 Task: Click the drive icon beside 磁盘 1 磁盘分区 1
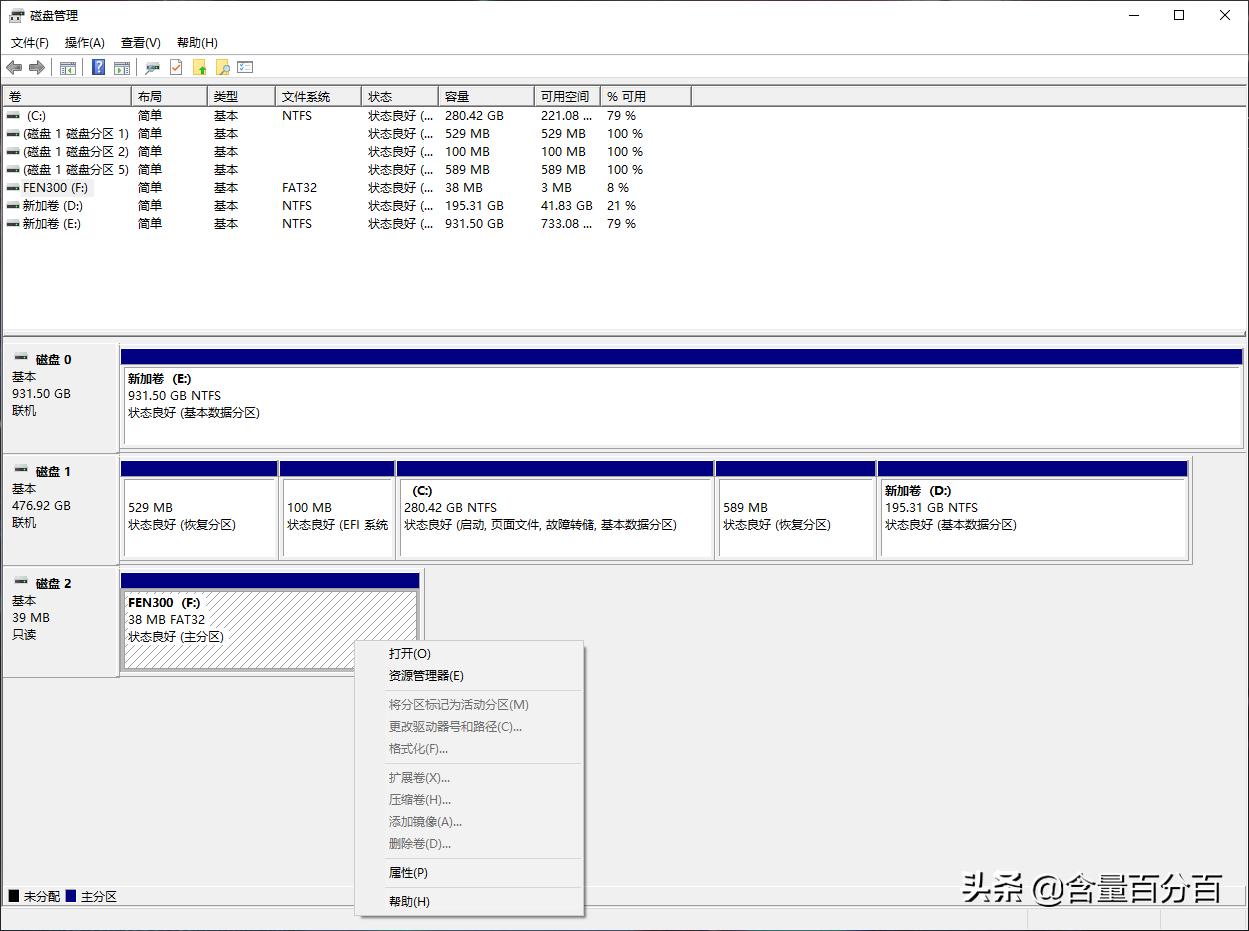tap(13, 134)
